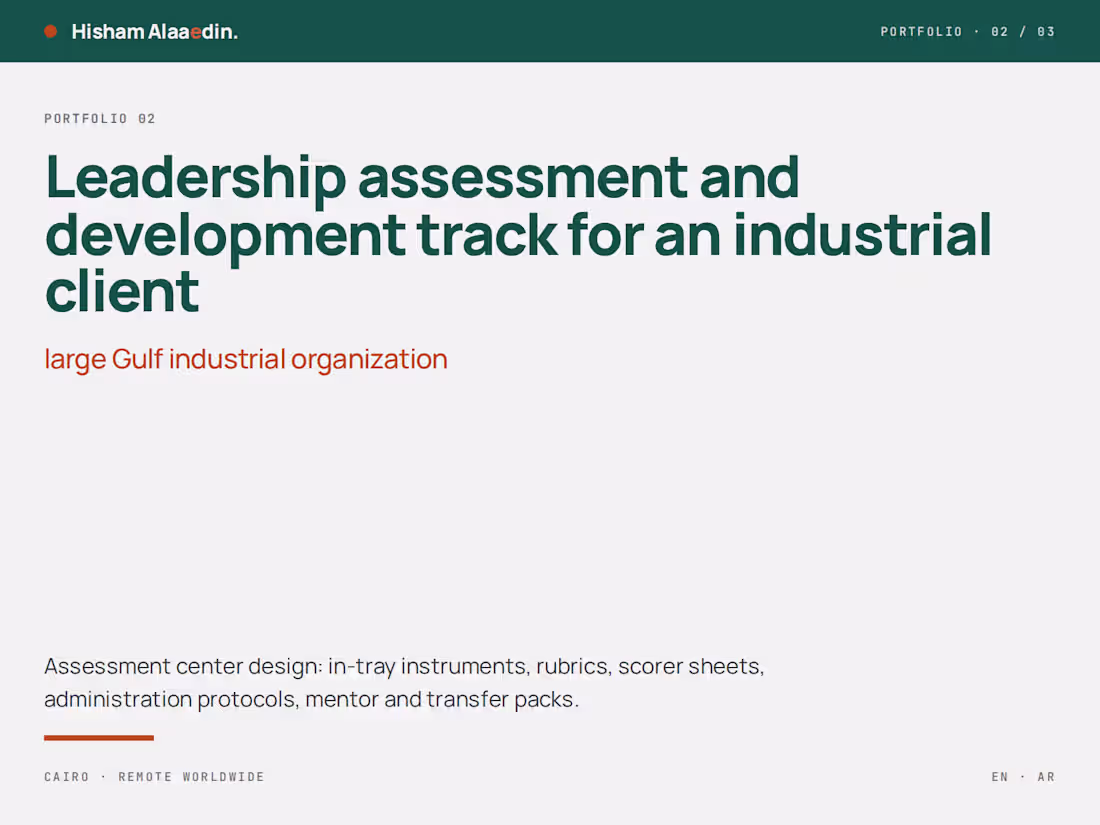Click the PORTFOLIO · 02 / 03 indicator
This screenshot has height=825, width=1100.
tap(967, 32)
